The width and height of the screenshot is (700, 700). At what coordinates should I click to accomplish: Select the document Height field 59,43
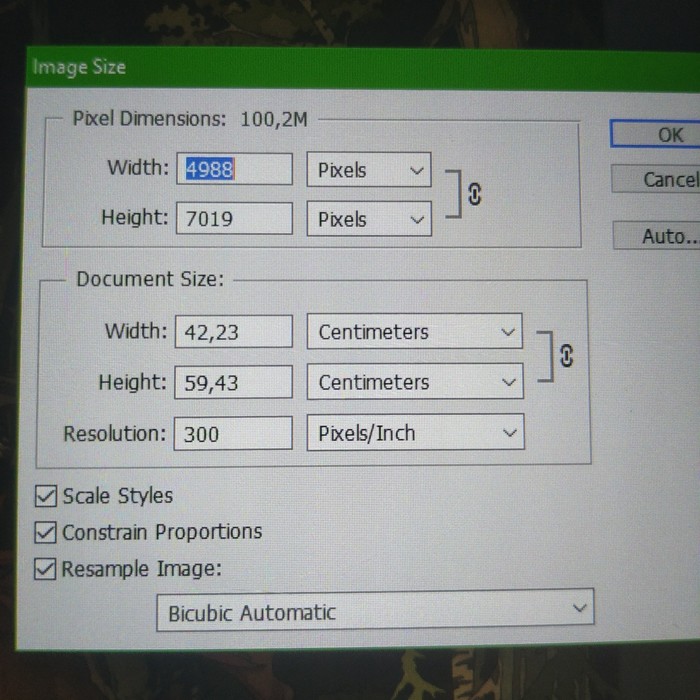[x=234, y=382]
